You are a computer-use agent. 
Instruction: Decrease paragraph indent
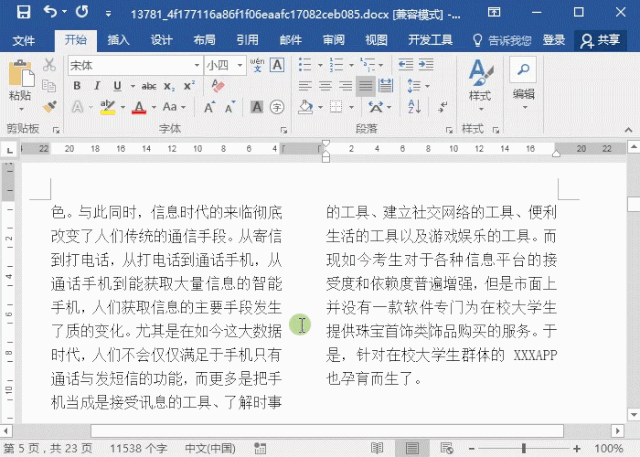406,64
